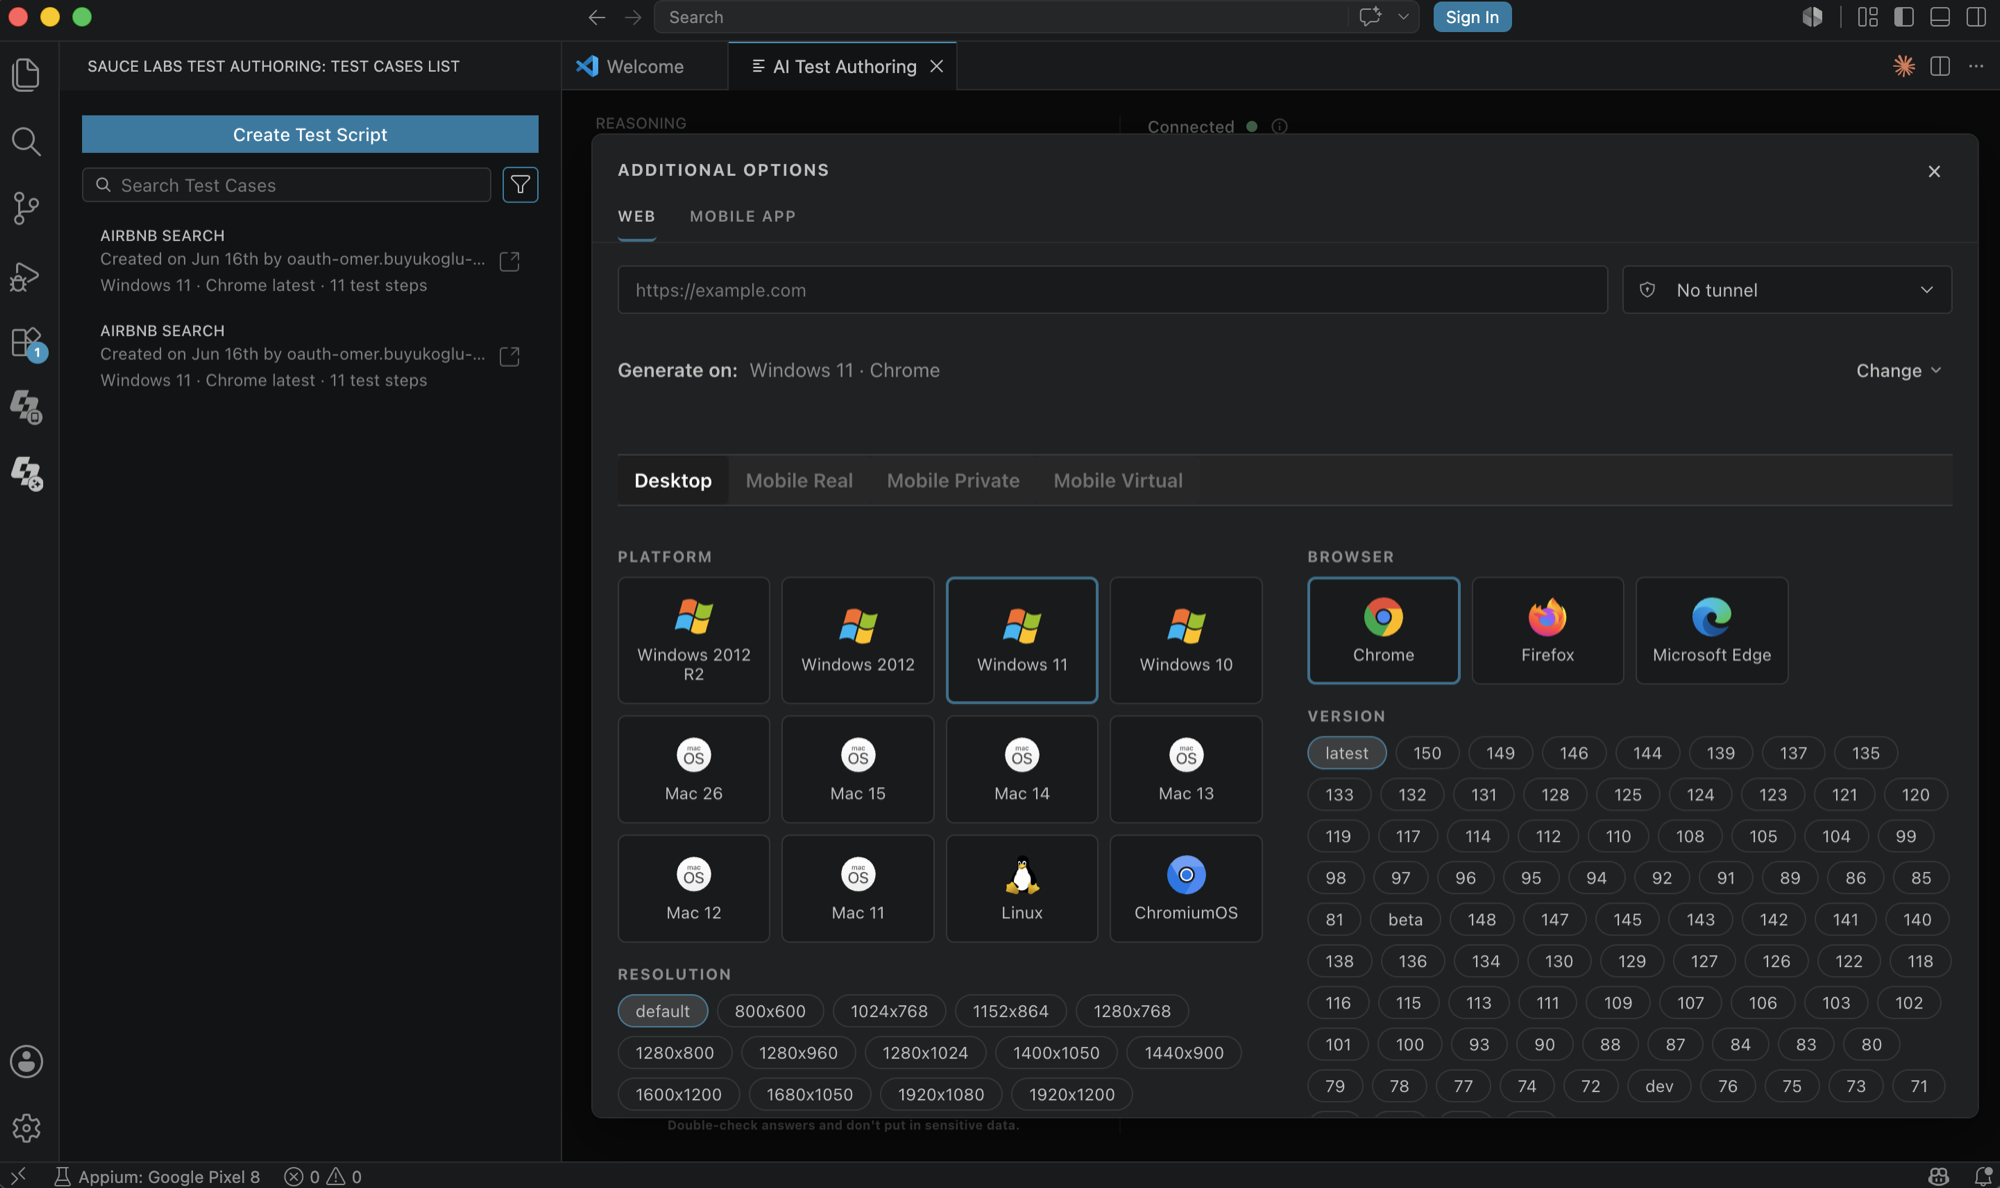Close the AI Test Authoring tab
The image size is (2000, 1188).
(937, 66)
